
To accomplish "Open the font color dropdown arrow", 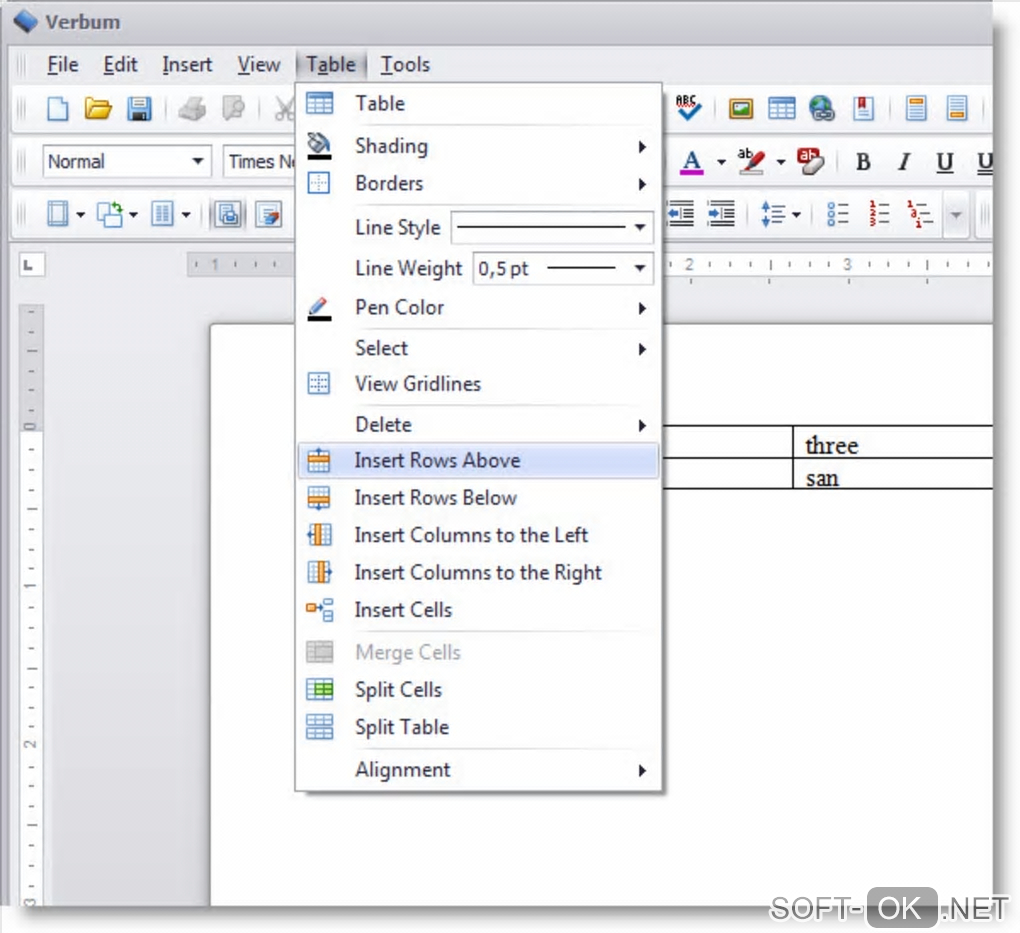I will click(x=721, y=162).
